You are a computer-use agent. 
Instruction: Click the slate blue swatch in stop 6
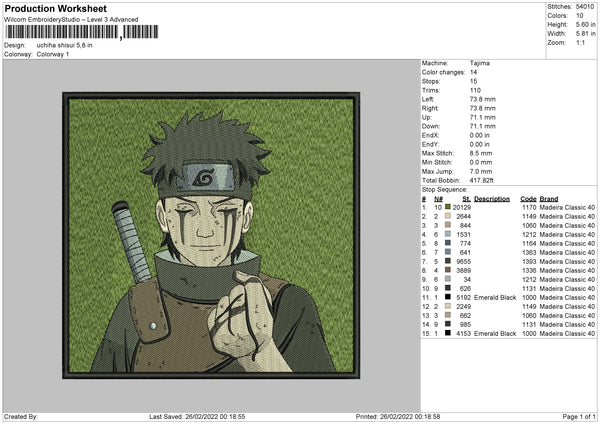tap(447, 252)
